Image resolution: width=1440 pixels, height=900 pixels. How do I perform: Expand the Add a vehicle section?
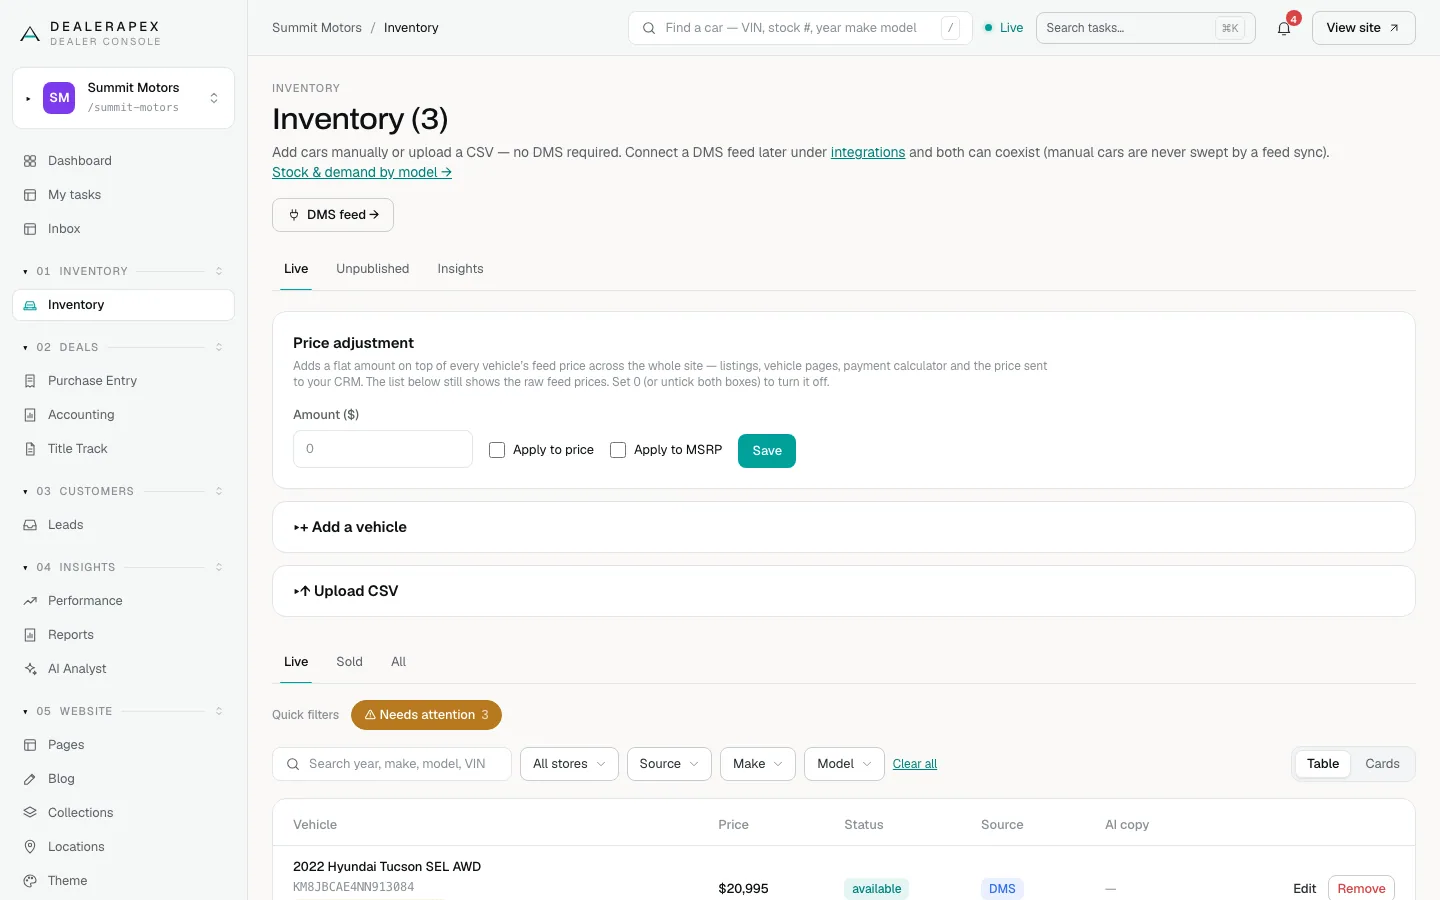843,527
